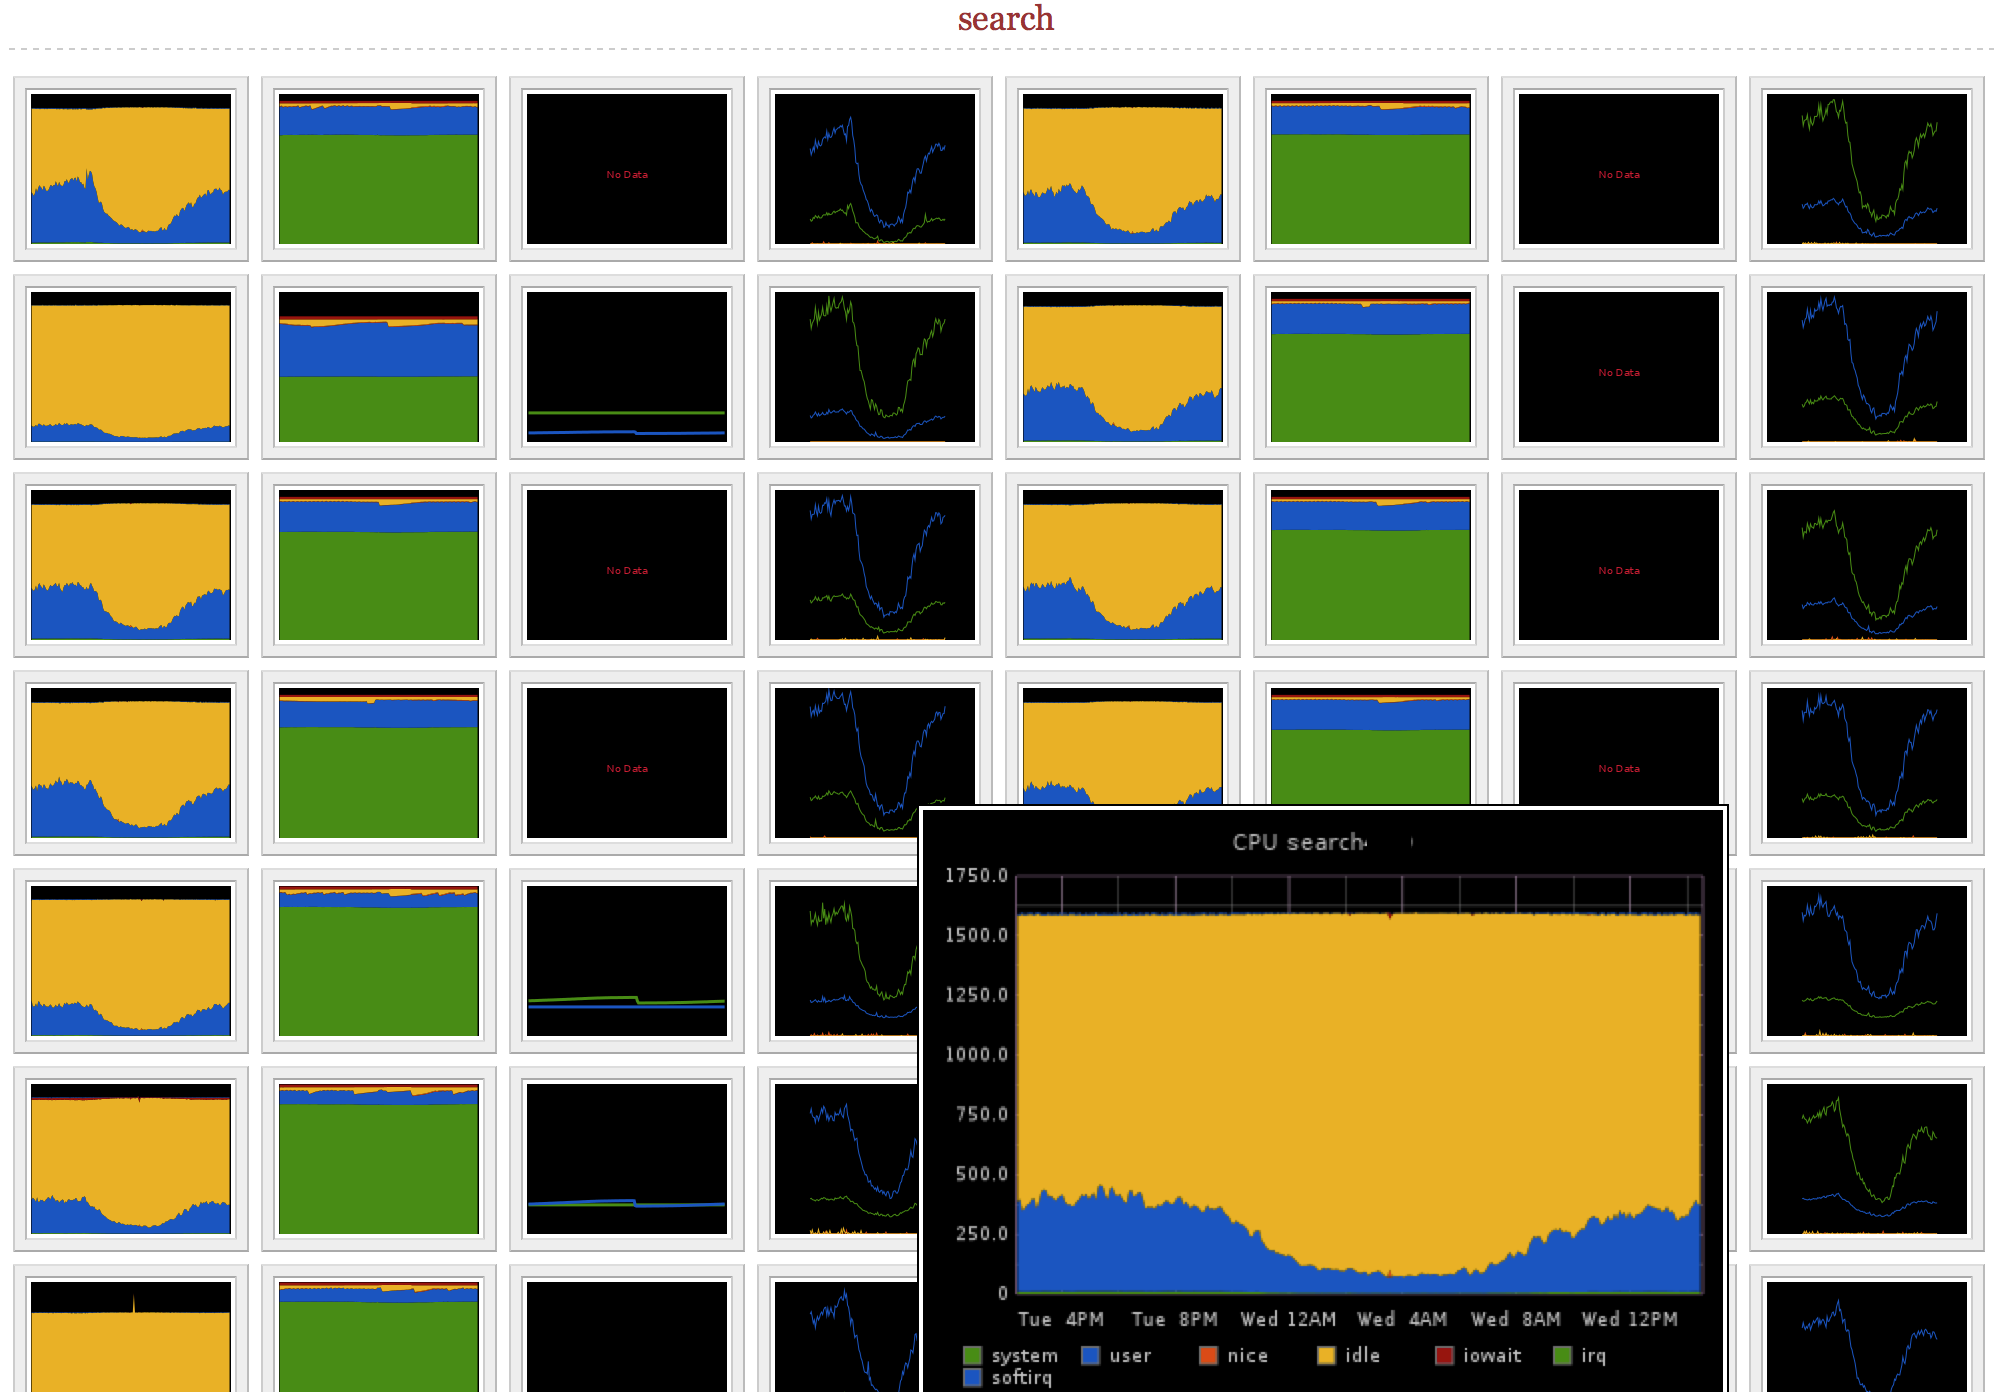The height and width of the screenshot is (1392, 1994).
Task: Open the bottom-right partially visible blue line thumbnail
Action: click(1866, 1337)
